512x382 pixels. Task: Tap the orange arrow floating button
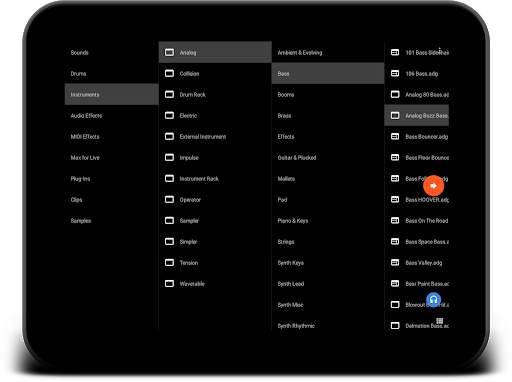pyautogui.click(x=433, y=186)
